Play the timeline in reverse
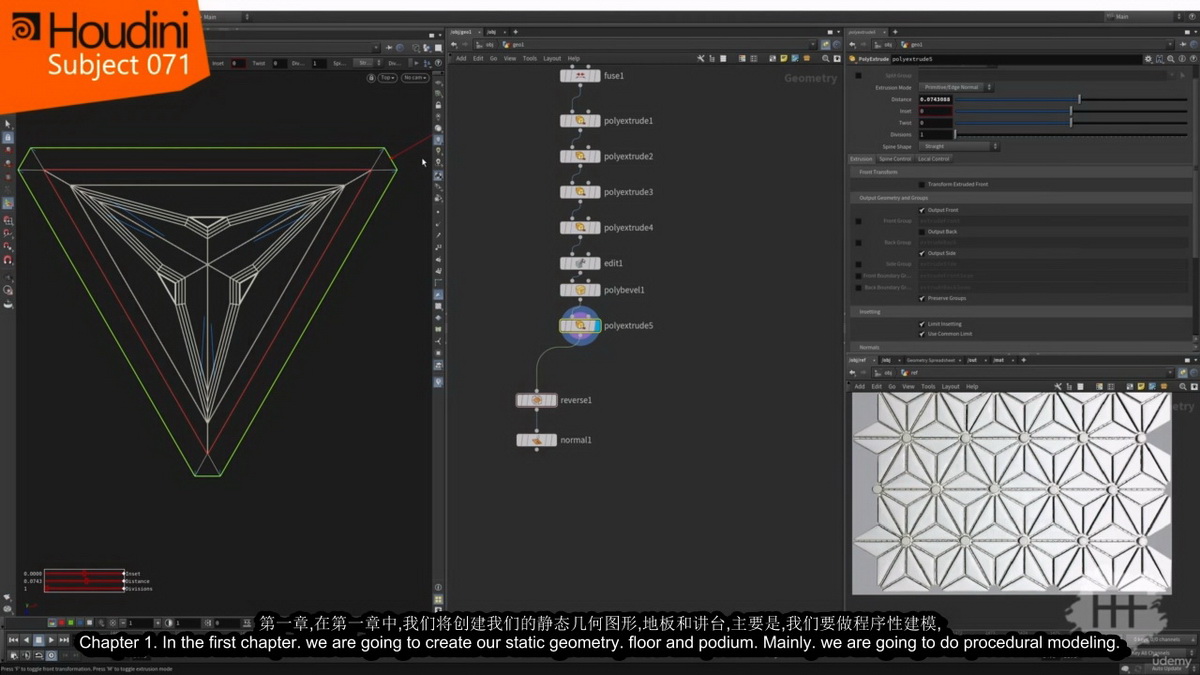Viewport: 1200px width, 675px height. click(26, 639)
